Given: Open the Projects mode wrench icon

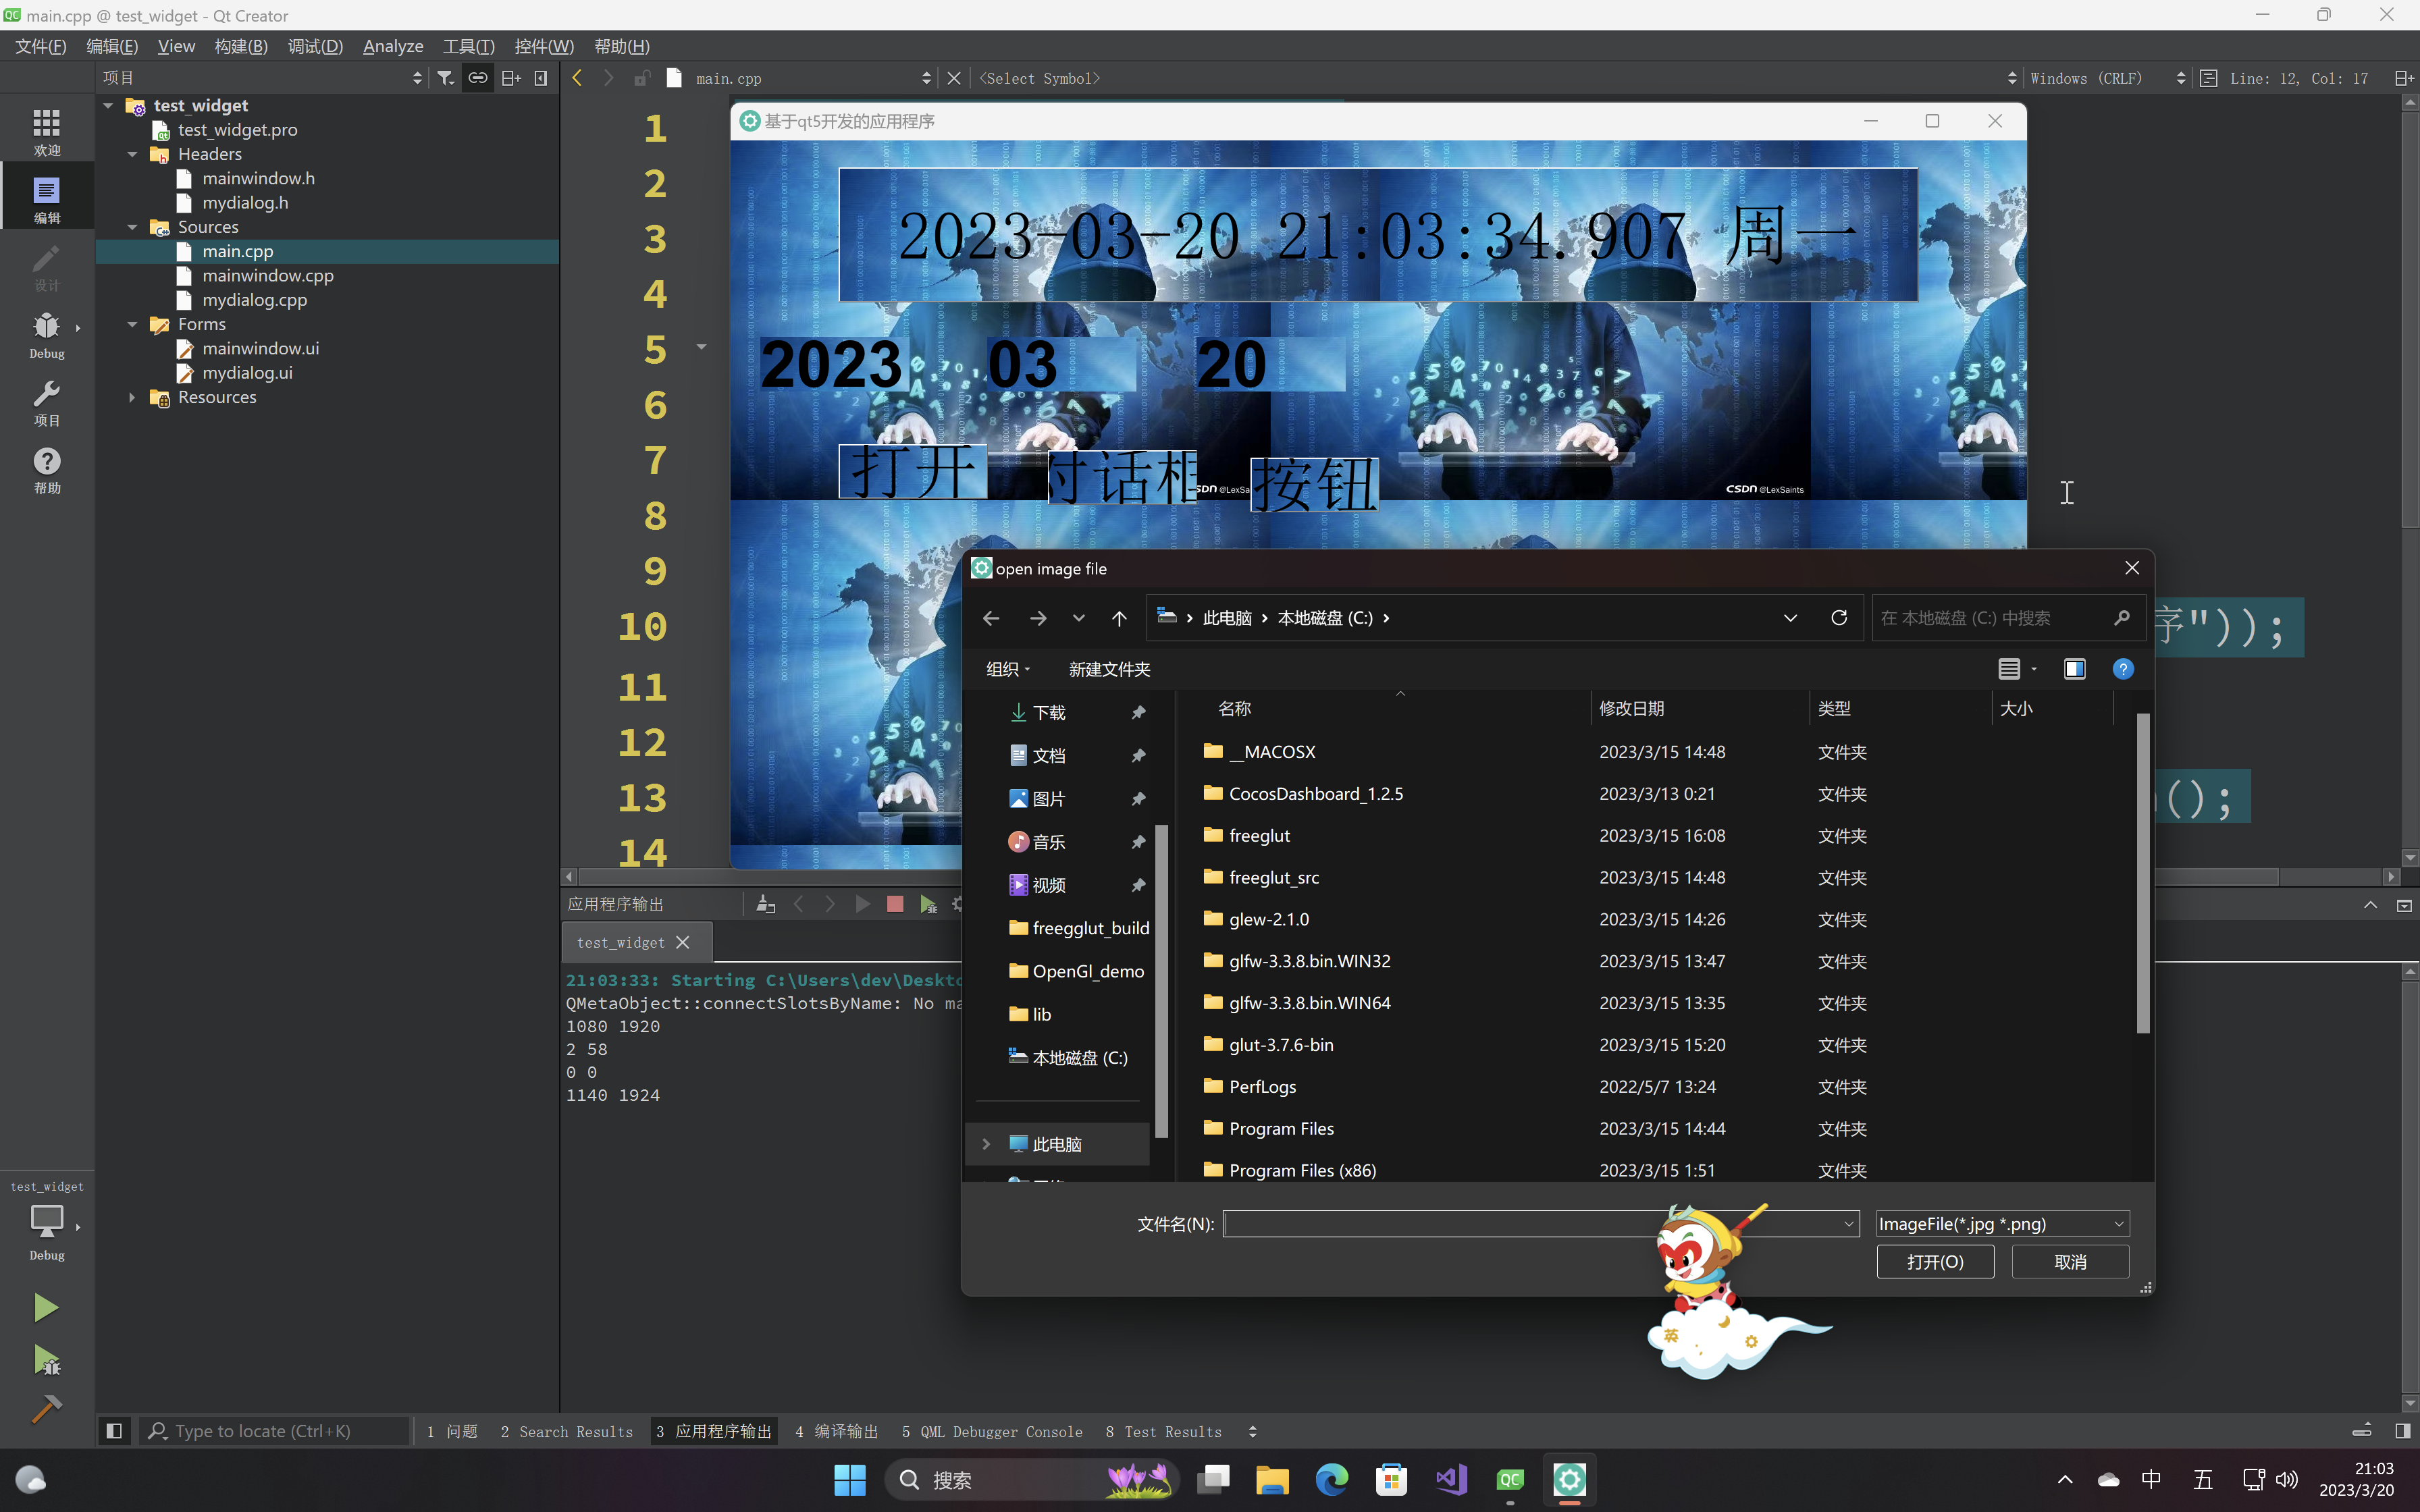Looking at the screenshot, I should click(x=46, y=402).
